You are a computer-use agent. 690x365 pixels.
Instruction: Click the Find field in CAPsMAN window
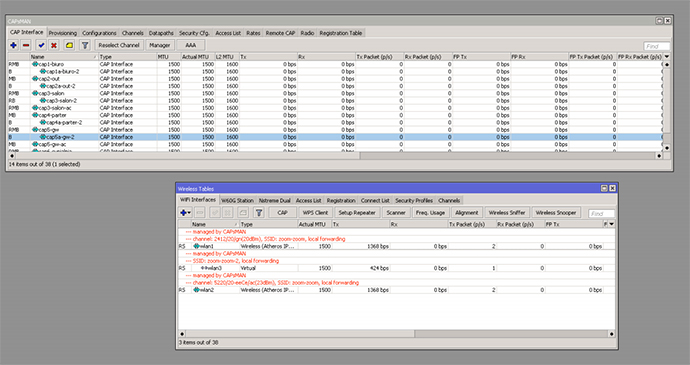657,46
